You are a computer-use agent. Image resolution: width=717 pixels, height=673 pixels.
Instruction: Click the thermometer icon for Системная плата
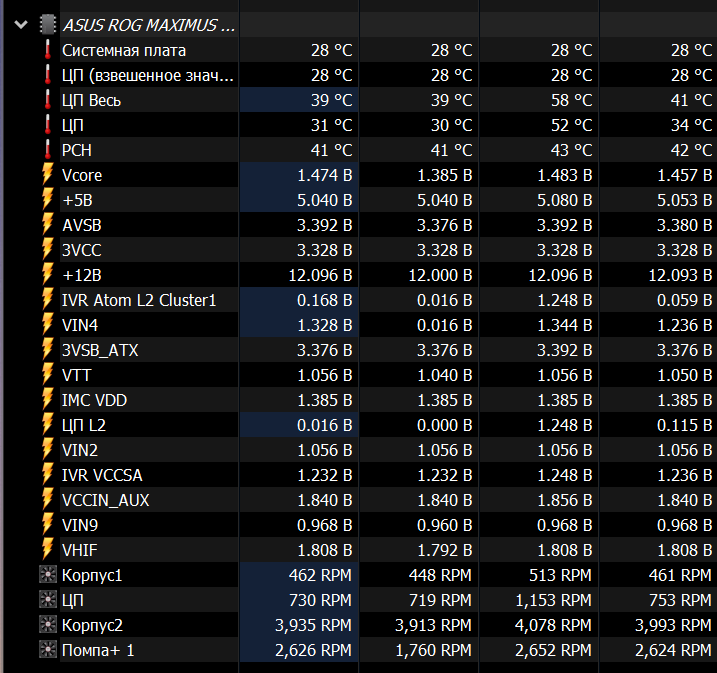pyautogui.click(x=48, y=50)
